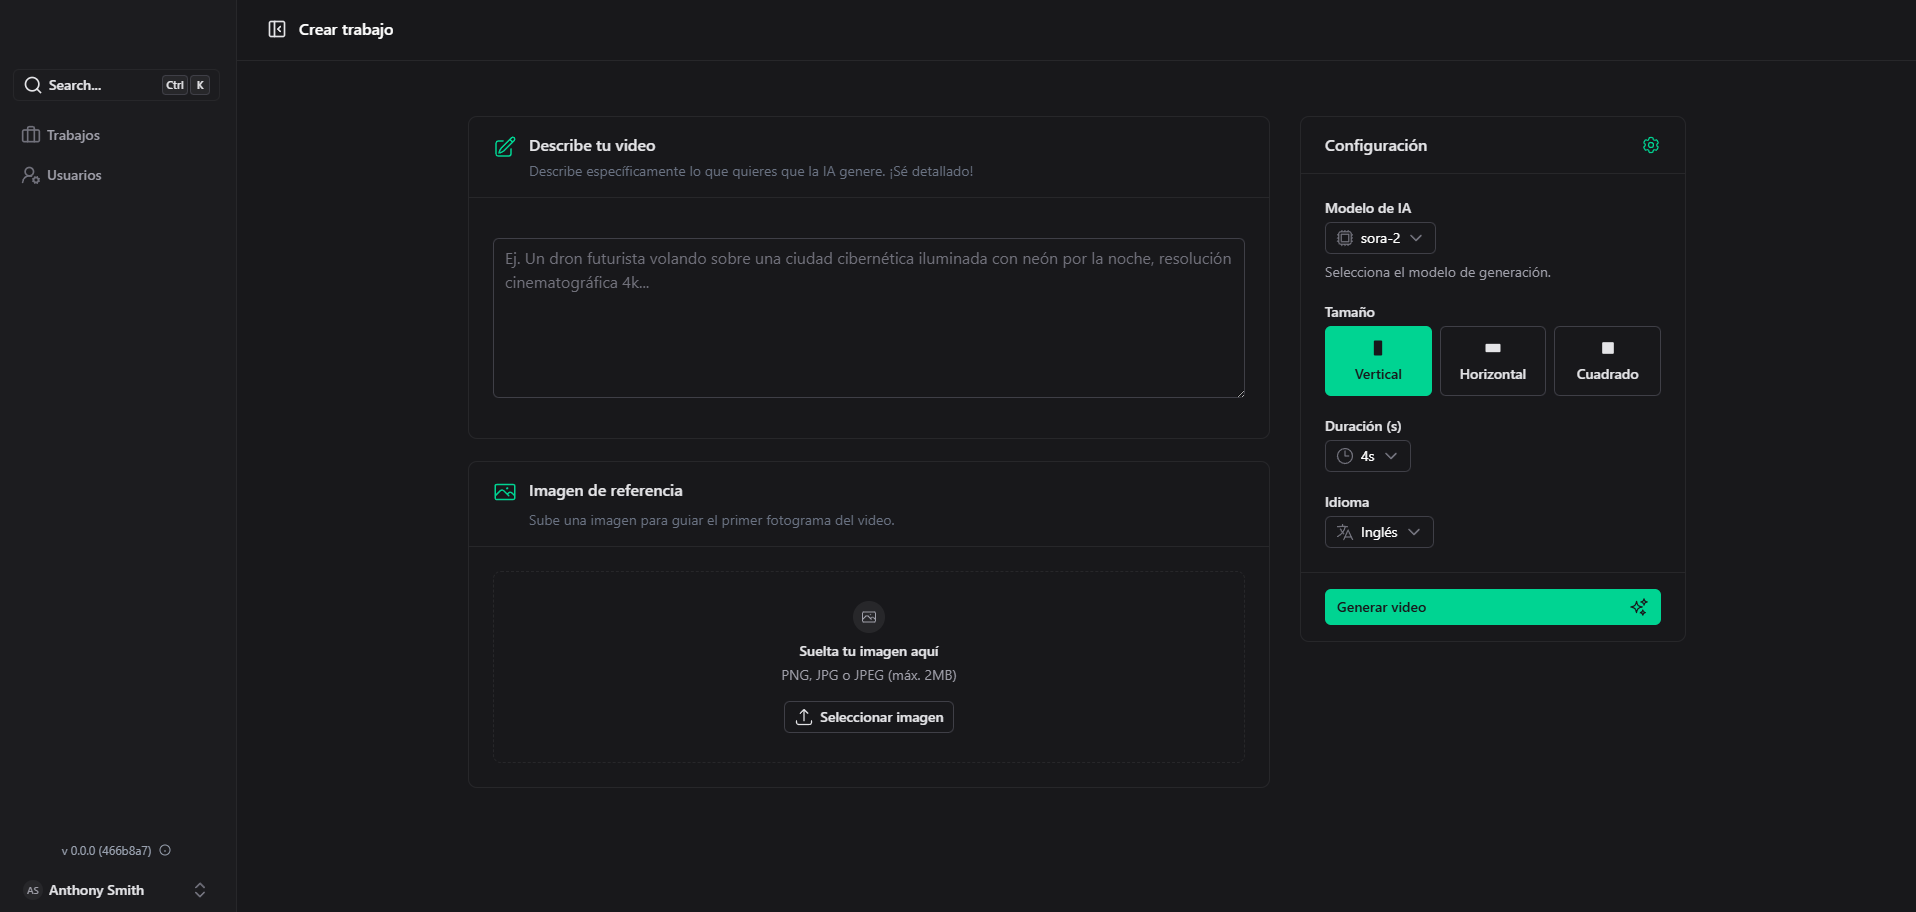The height and width of the screenshot is (912, 1916).
Task: Click the pencil icon beside Describe tu video
Action: coord(505,147)
